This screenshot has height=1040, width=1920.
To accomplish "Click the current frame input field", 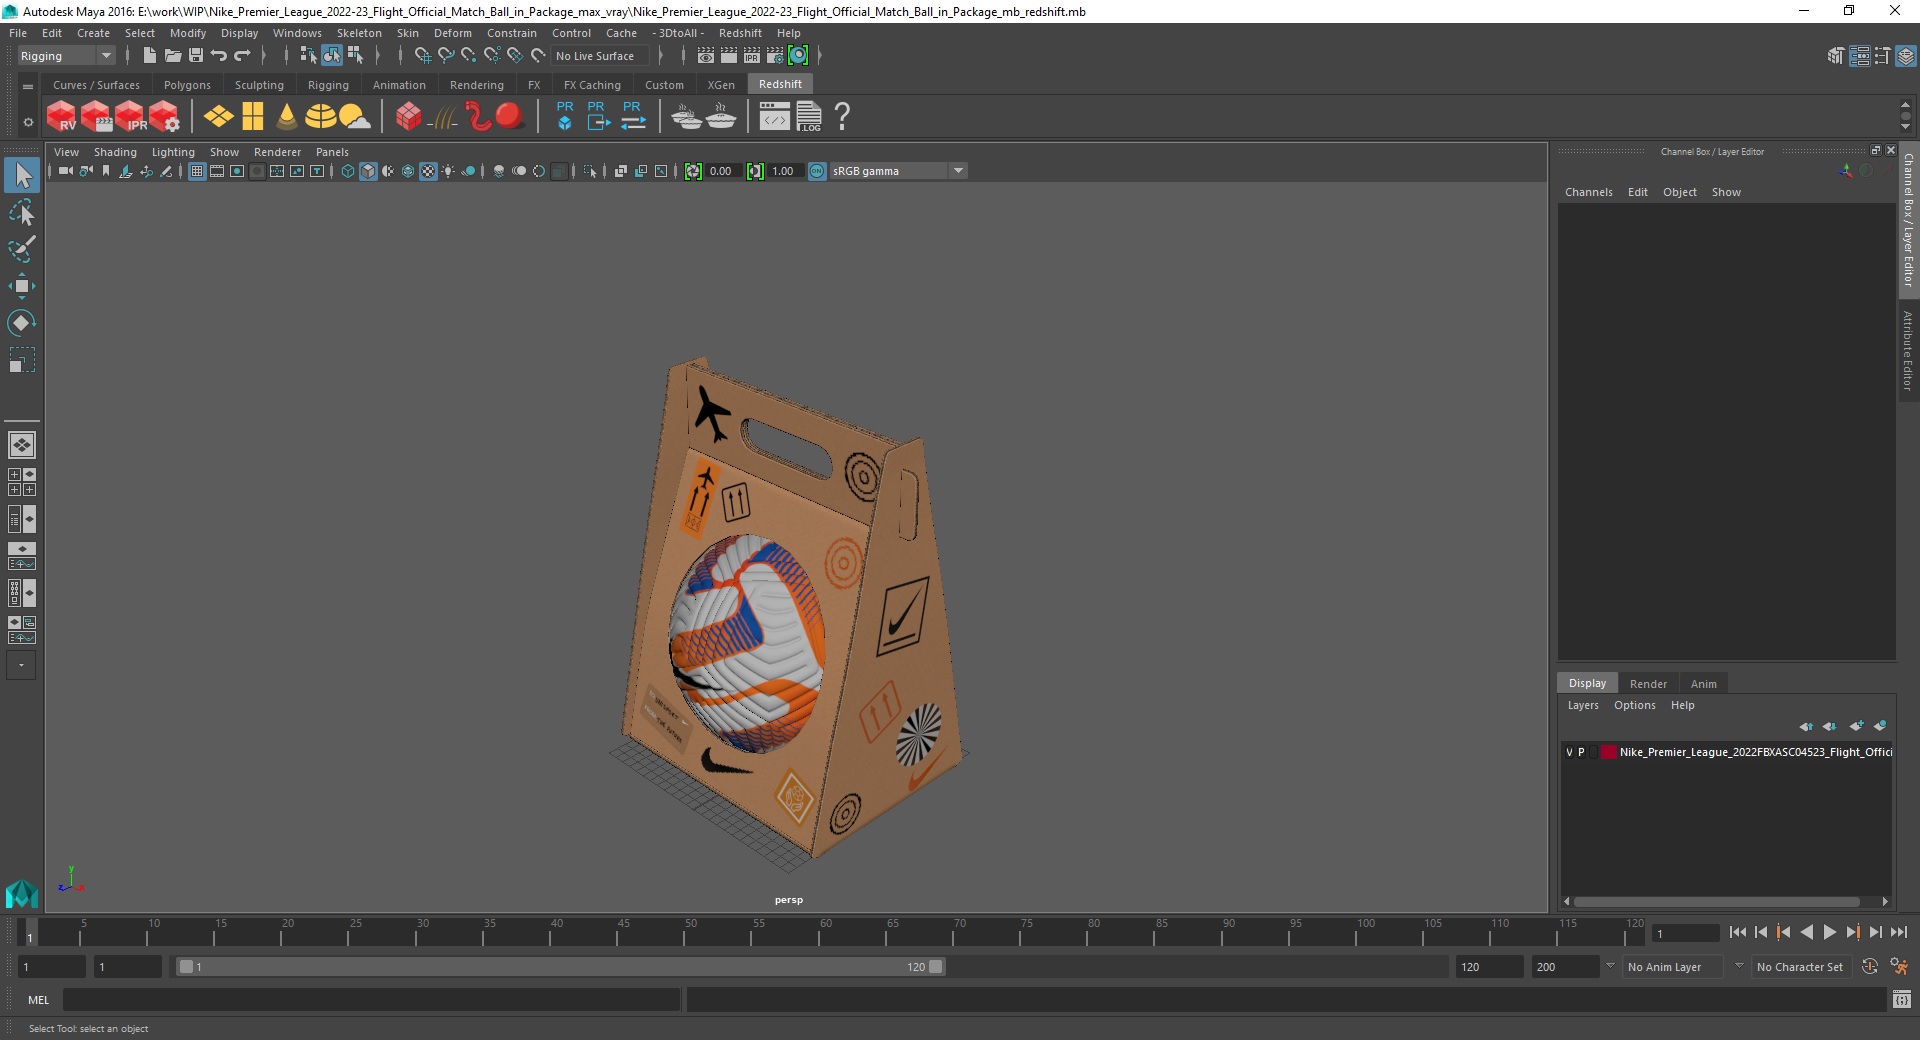I will click(1686, 934).
